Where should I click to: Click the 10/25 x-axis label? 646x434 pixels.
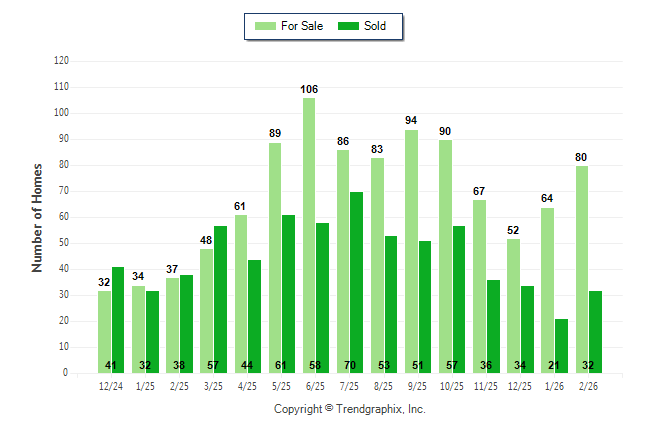coord(452,386)
